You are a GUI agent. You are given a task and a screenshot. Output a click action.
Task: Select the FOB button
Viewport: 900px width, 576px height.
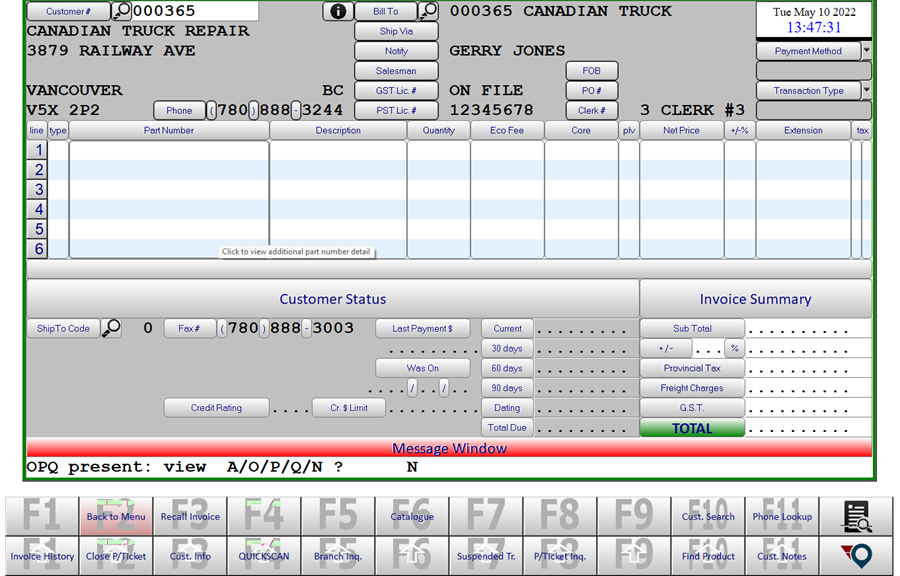pos(592,71)
